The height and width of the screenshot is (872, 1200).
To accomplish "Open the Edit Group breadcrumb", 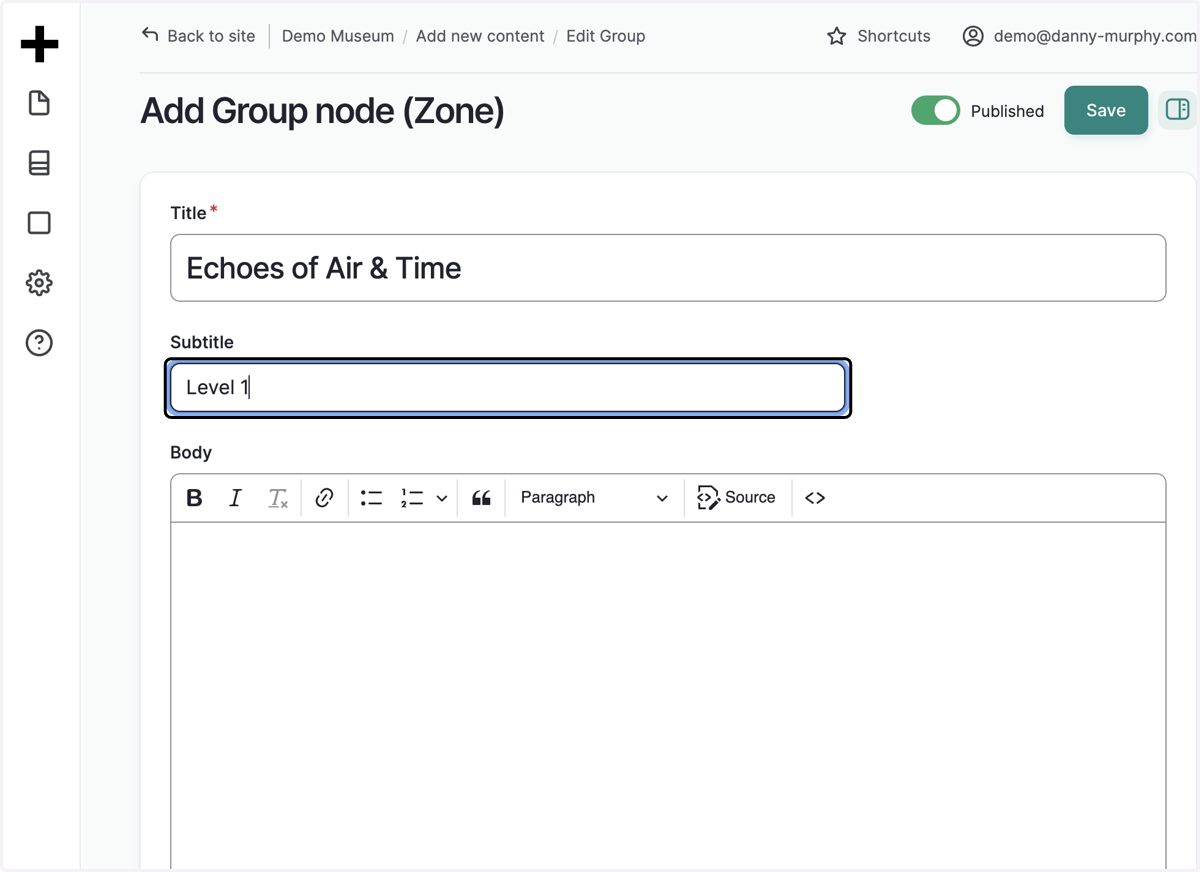I will pyautogui.click(x=606, y=36).
